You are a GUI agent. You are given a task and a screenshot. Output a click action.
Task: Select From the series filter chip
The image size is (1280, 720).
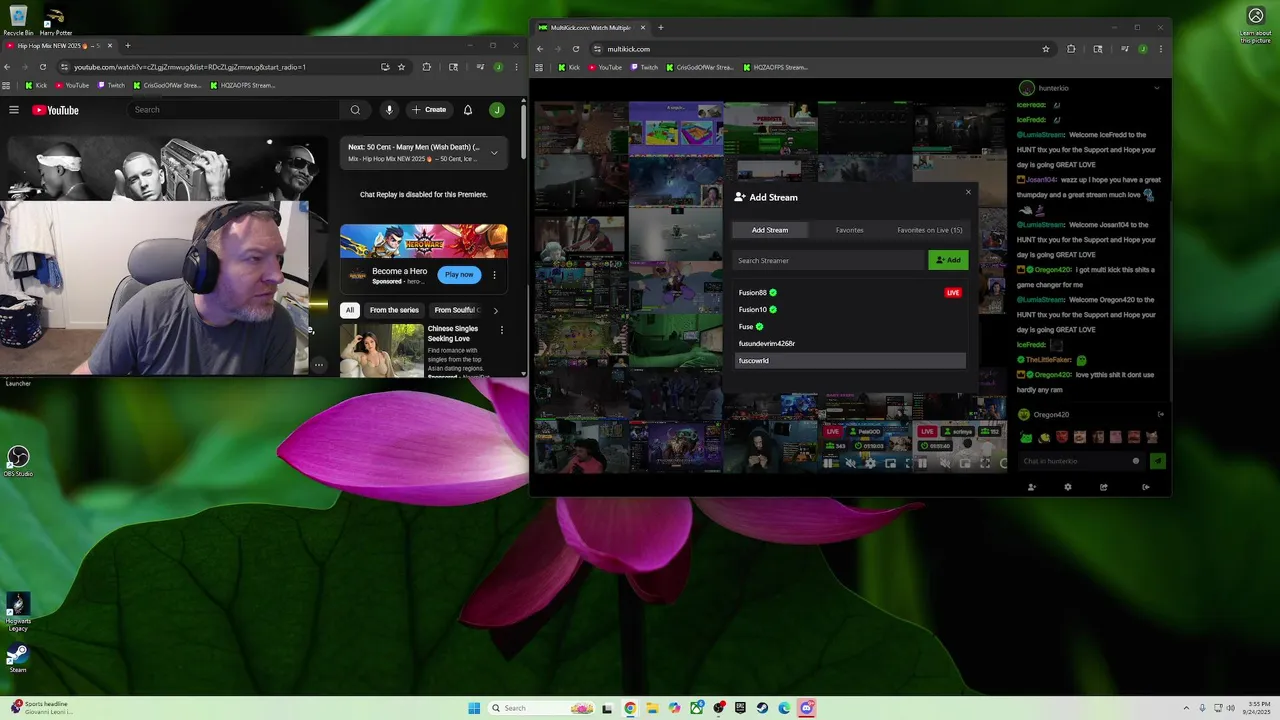click(x=394, y=310)
